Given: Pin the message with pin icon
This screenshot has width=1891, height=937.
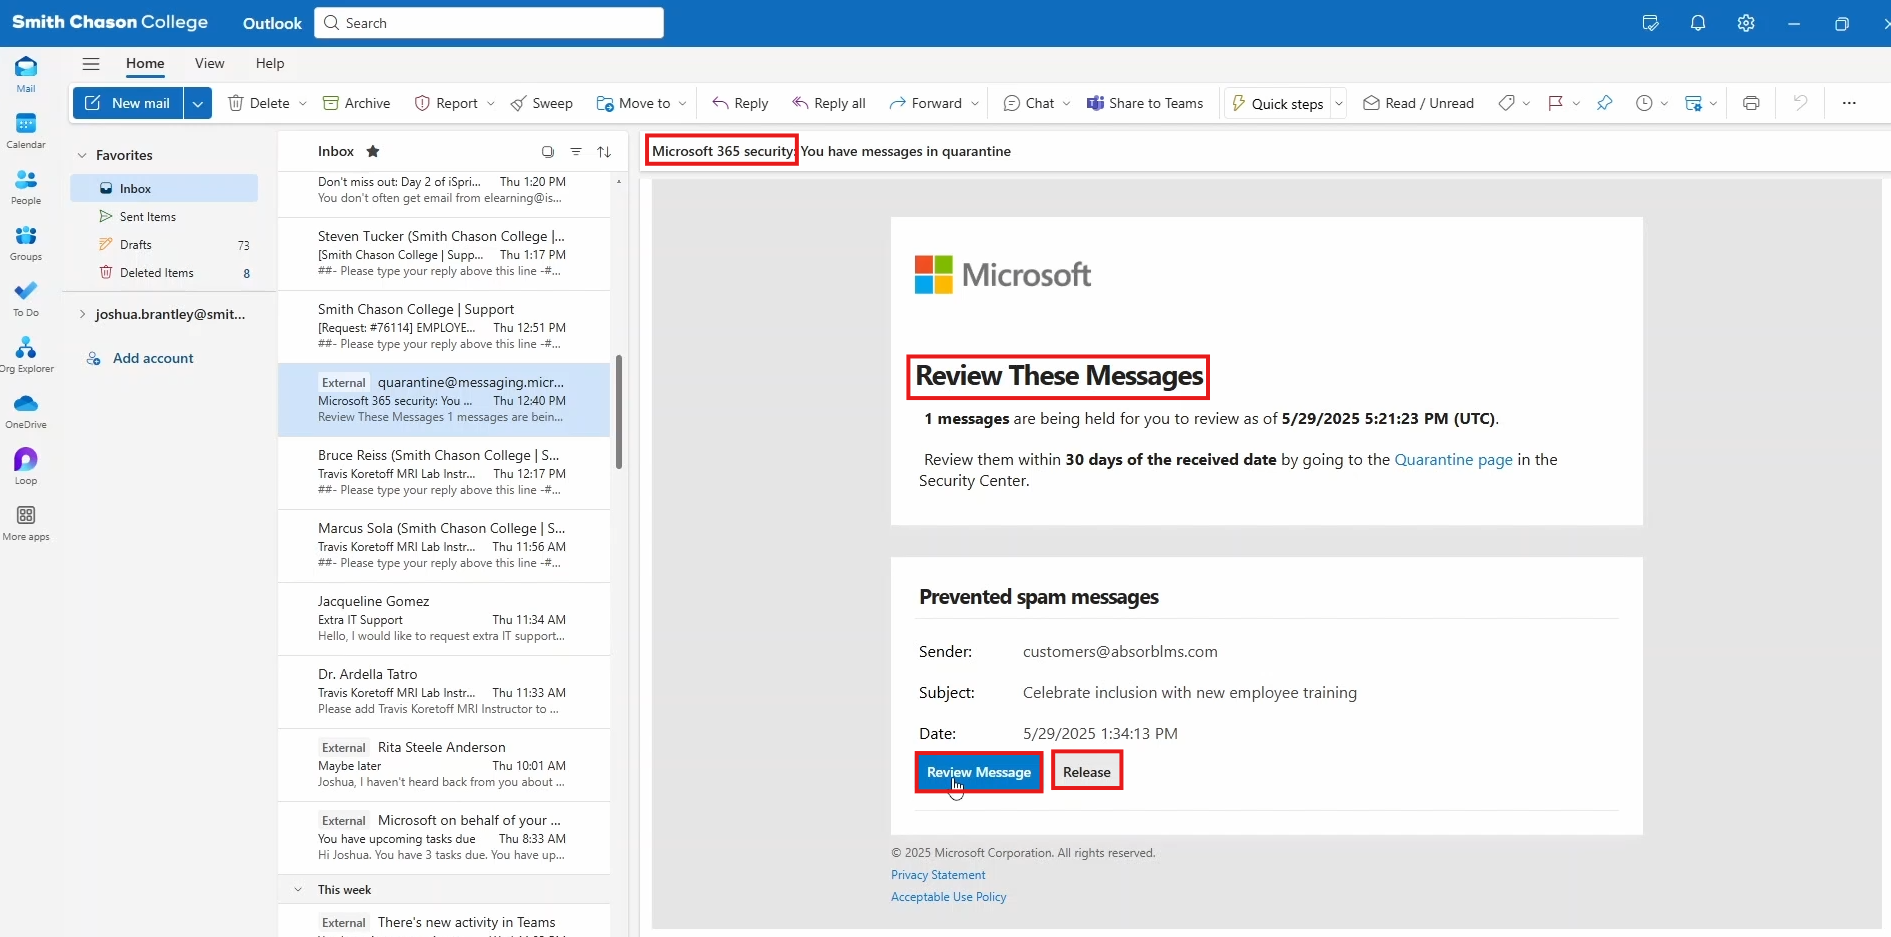Looking at the screenshot, I should [x=1605, y=103].
